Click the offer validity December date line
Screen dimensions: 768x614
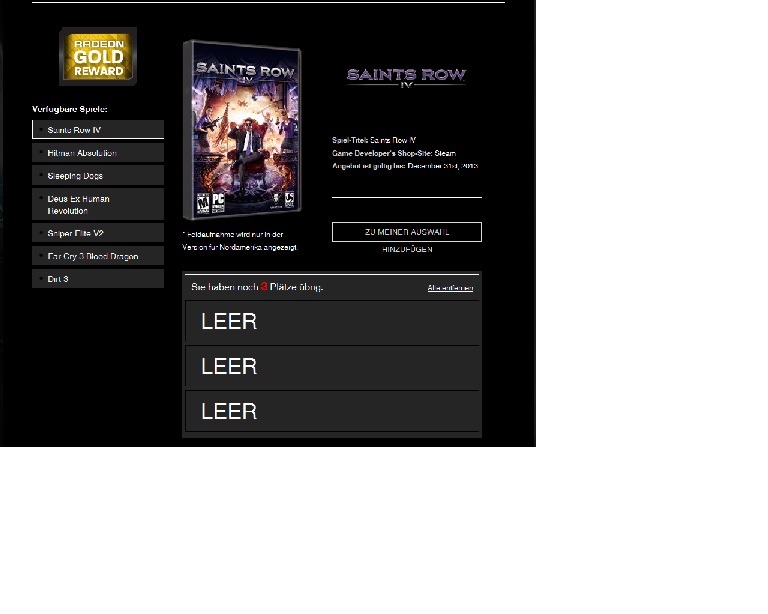click(x=405, y=166)
